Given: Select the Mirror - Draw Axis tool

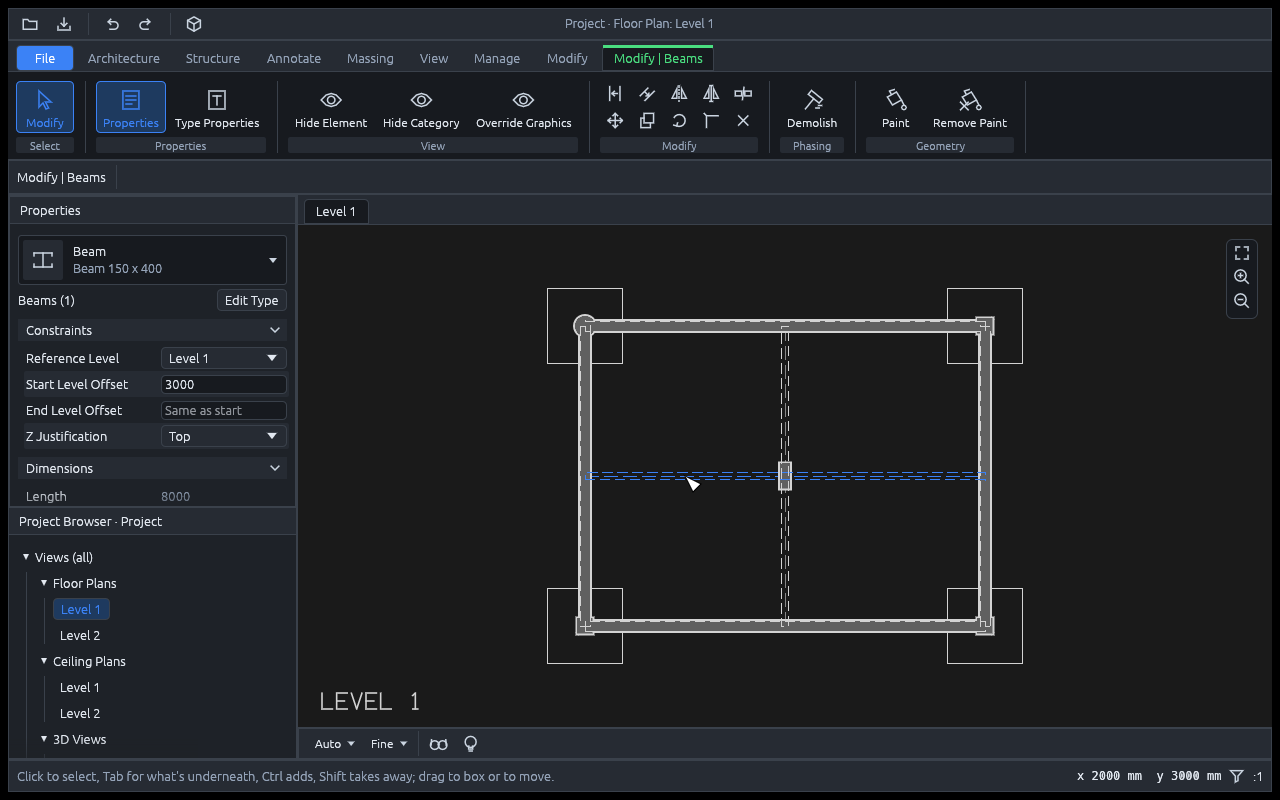Looking at the screenshot, I should pos(711,94).
